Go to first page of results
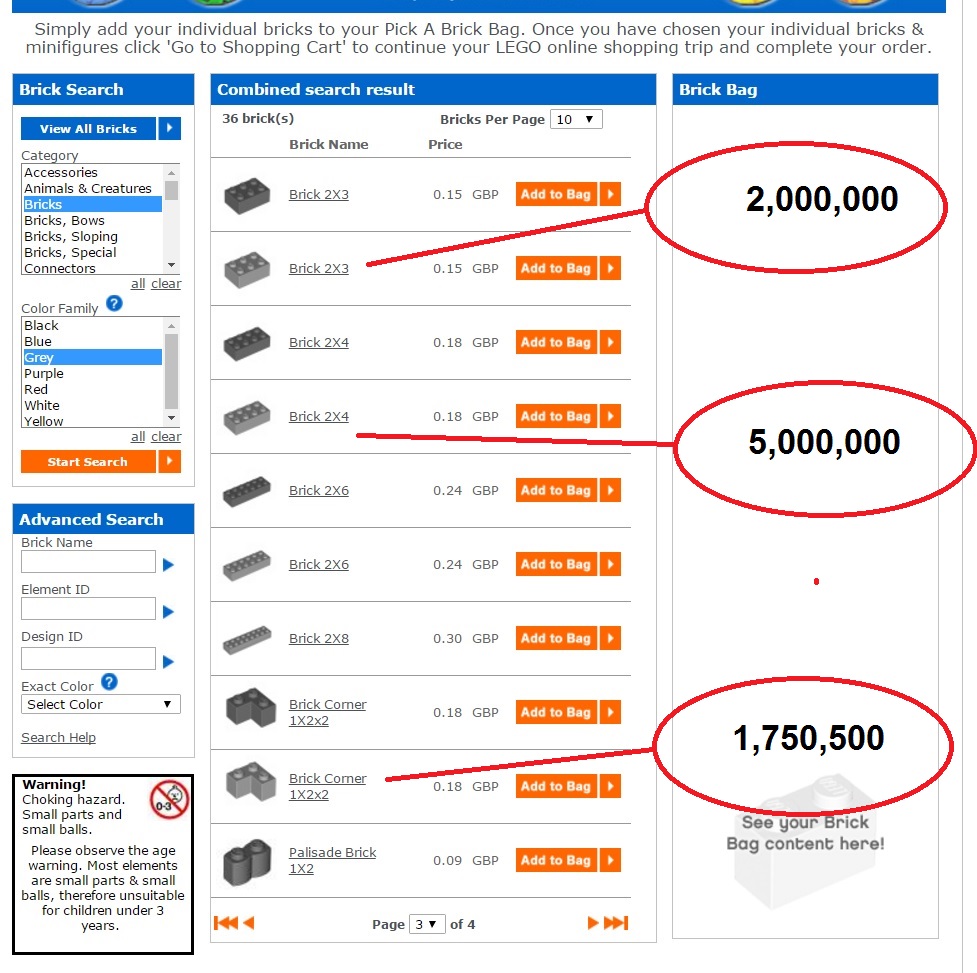The image size is (977, 973). 226,923
